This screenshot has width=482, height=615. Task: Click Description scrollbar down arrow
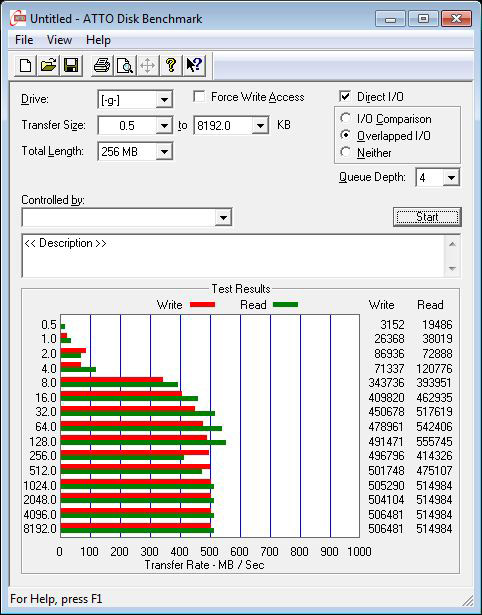[x=452, y=269]
